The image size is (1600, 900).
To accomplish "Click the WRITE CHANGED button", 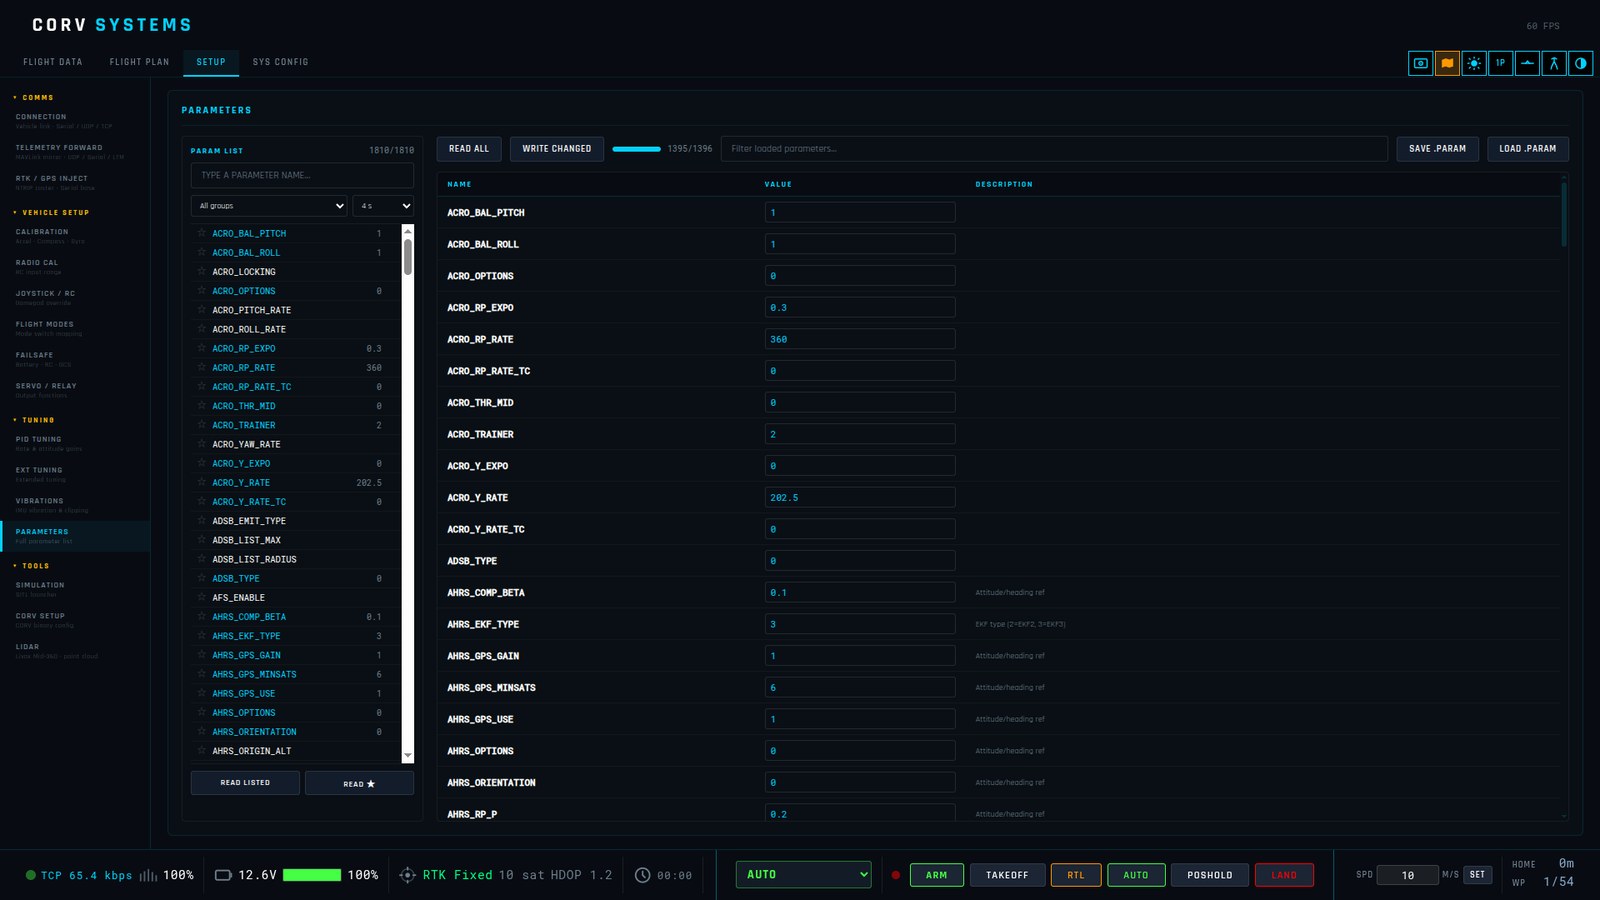I will coord(557,149).
